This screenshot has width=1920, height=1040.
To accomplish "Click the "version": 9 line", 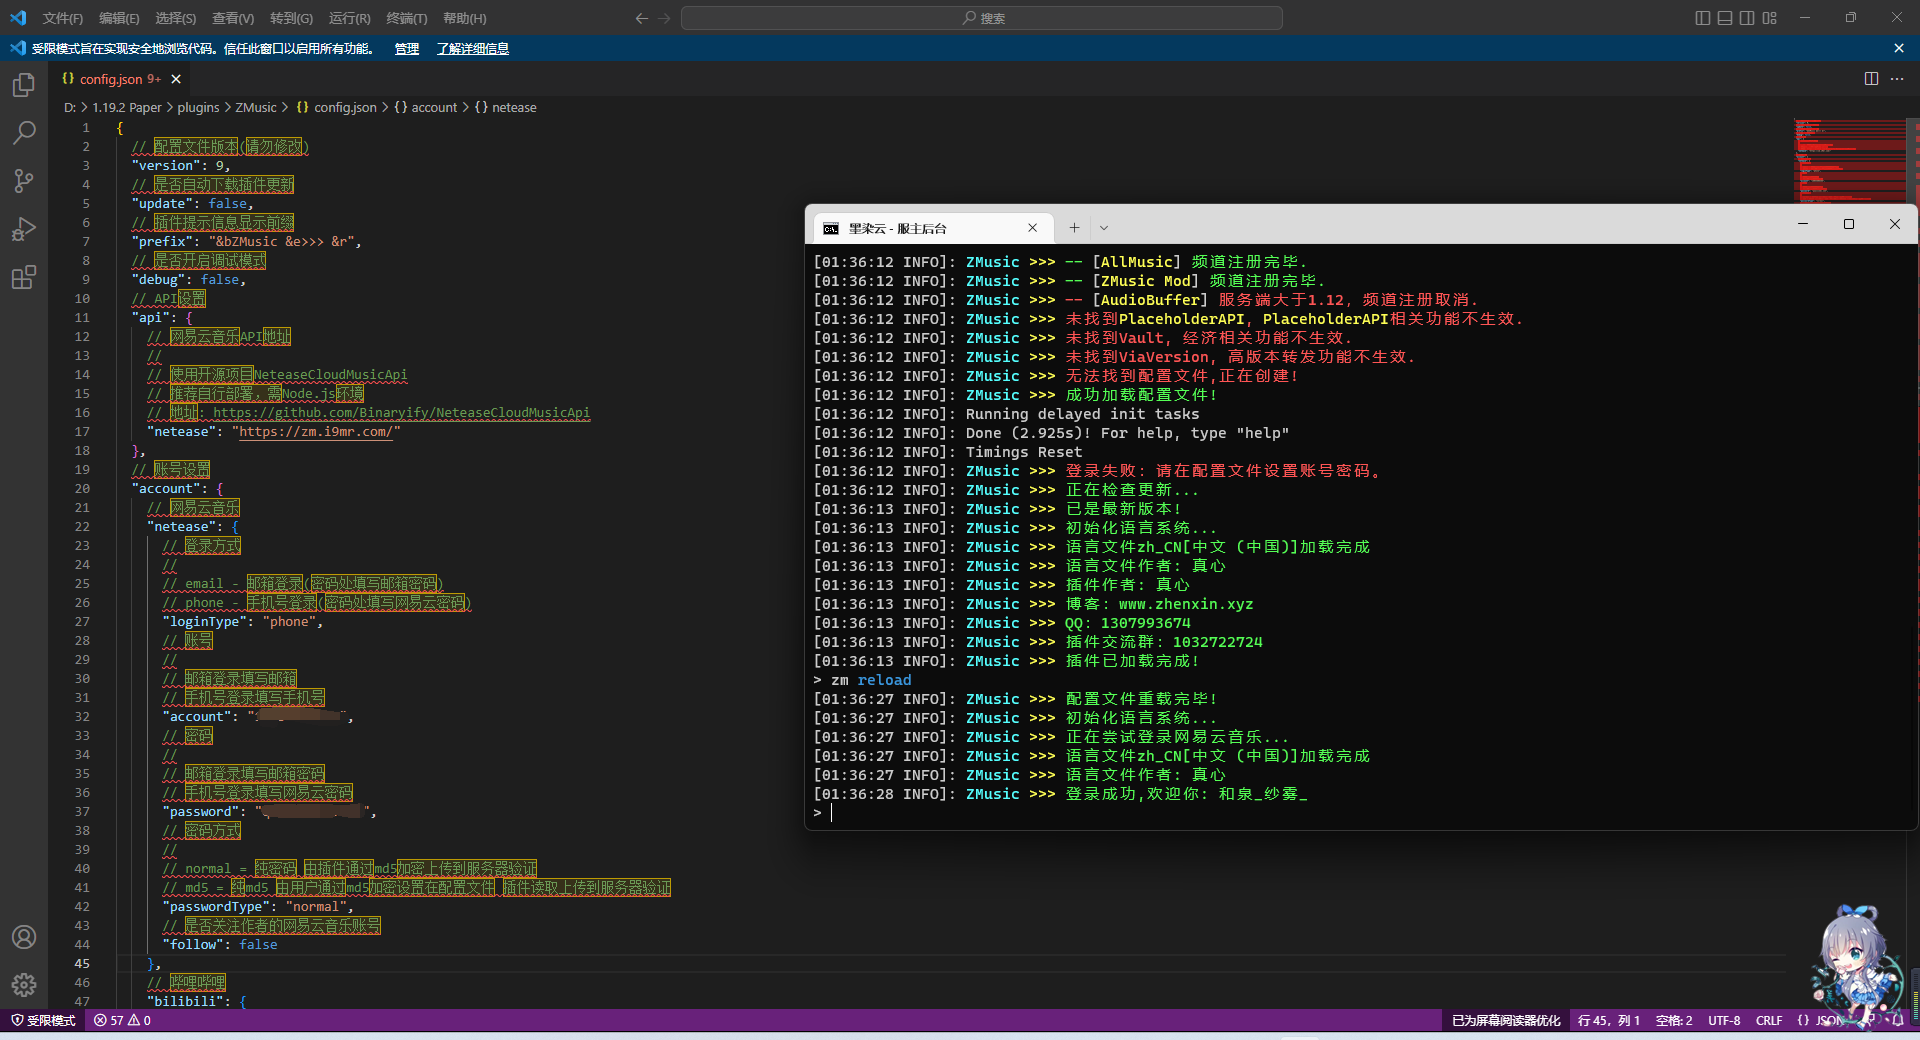I will (181, 166).
